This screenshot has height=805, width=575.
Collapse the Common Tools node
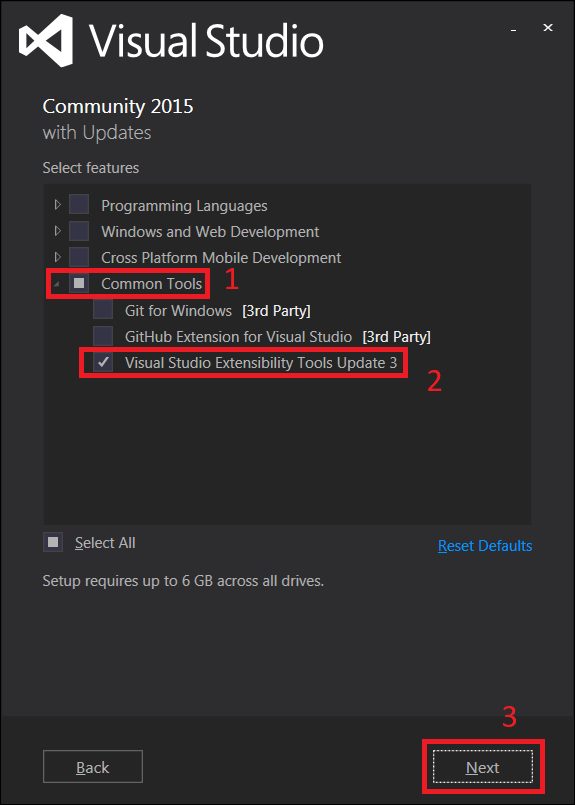57,284
